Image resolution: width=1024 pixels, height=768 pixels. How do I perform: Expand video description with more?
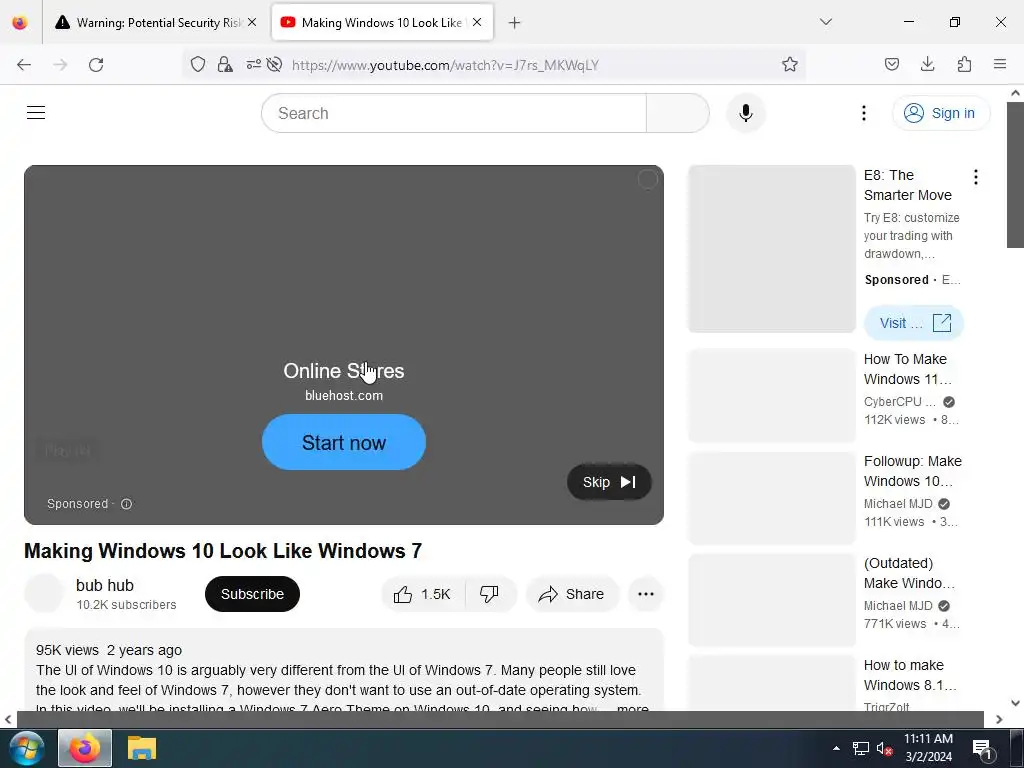coord(632,708)
